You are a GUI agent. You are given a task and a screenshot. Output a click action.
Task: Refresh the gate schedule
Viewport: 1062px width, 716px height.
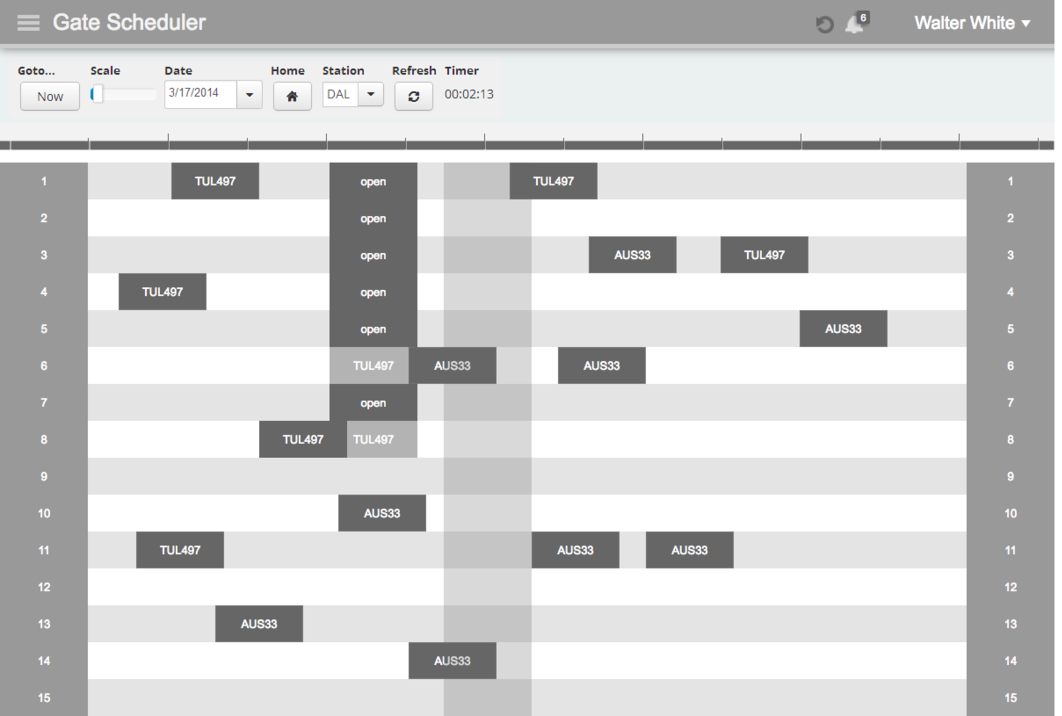click(413, 96)
